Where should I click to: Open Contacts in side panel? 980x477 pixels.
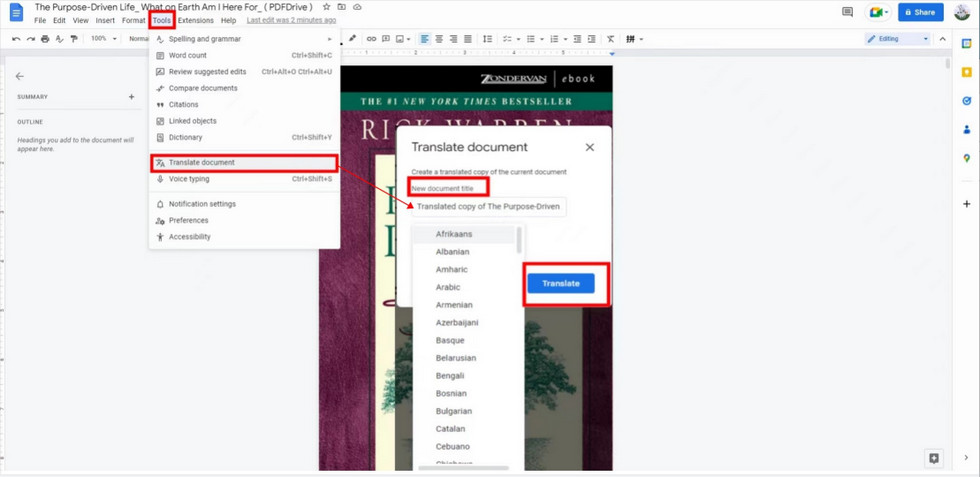pos(967,129)
